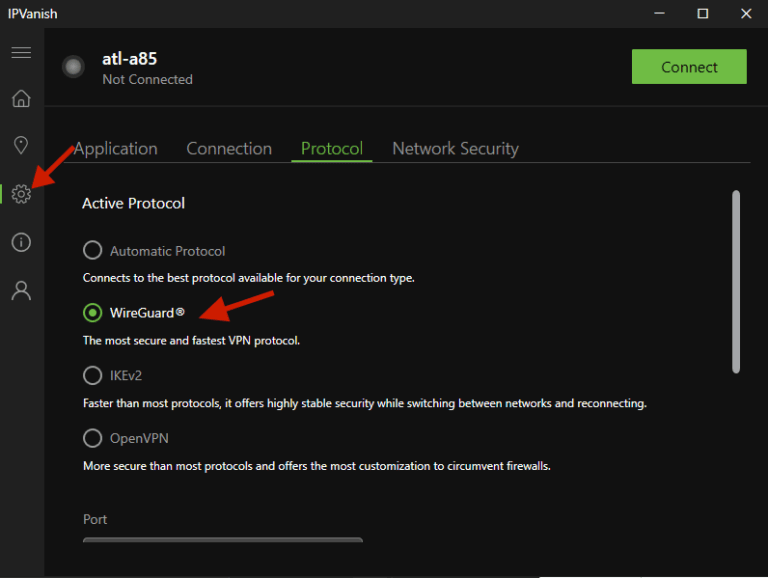This screenshot has height=578, width=768.
Task: Select the WireGuard protocol option
Action: coord(93,313)
